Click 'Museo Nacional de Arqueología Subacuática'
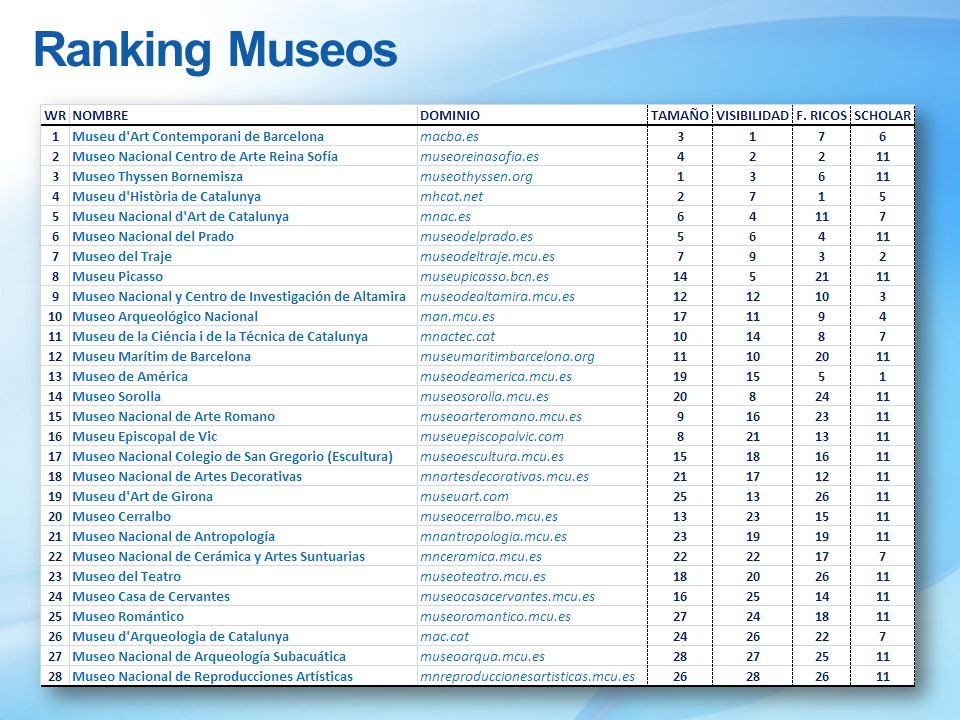This screenshot has height=720, width=960. tap(209, 657)
